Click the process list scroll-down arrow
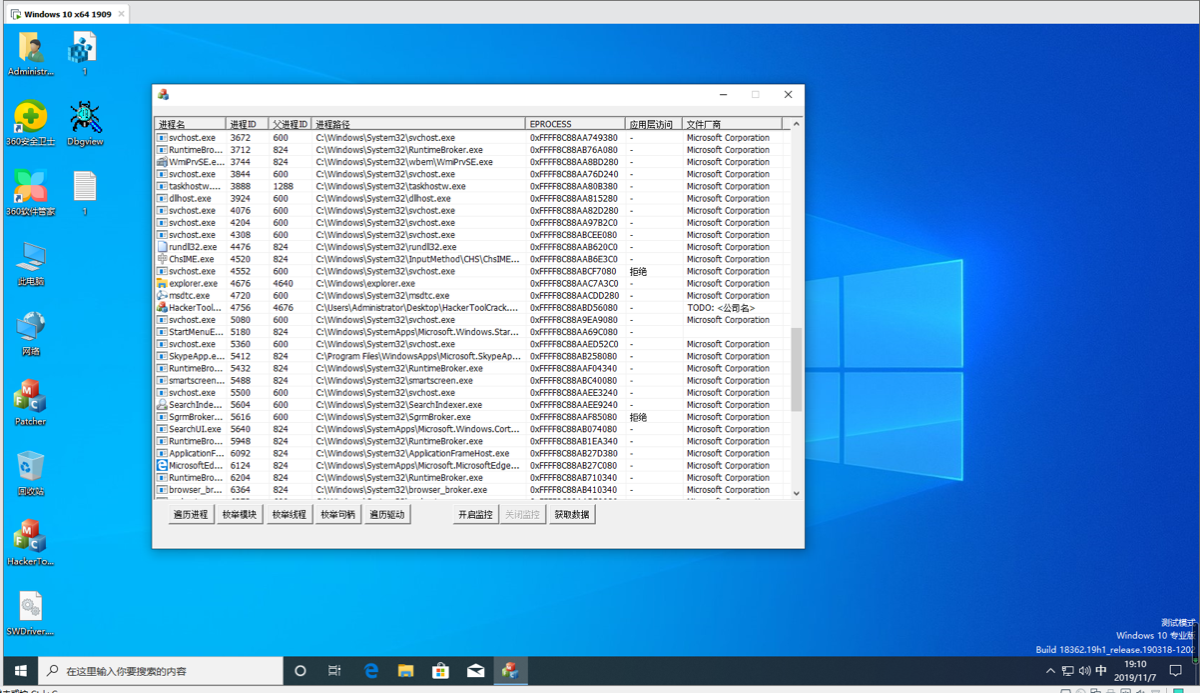 pos(796,493)
